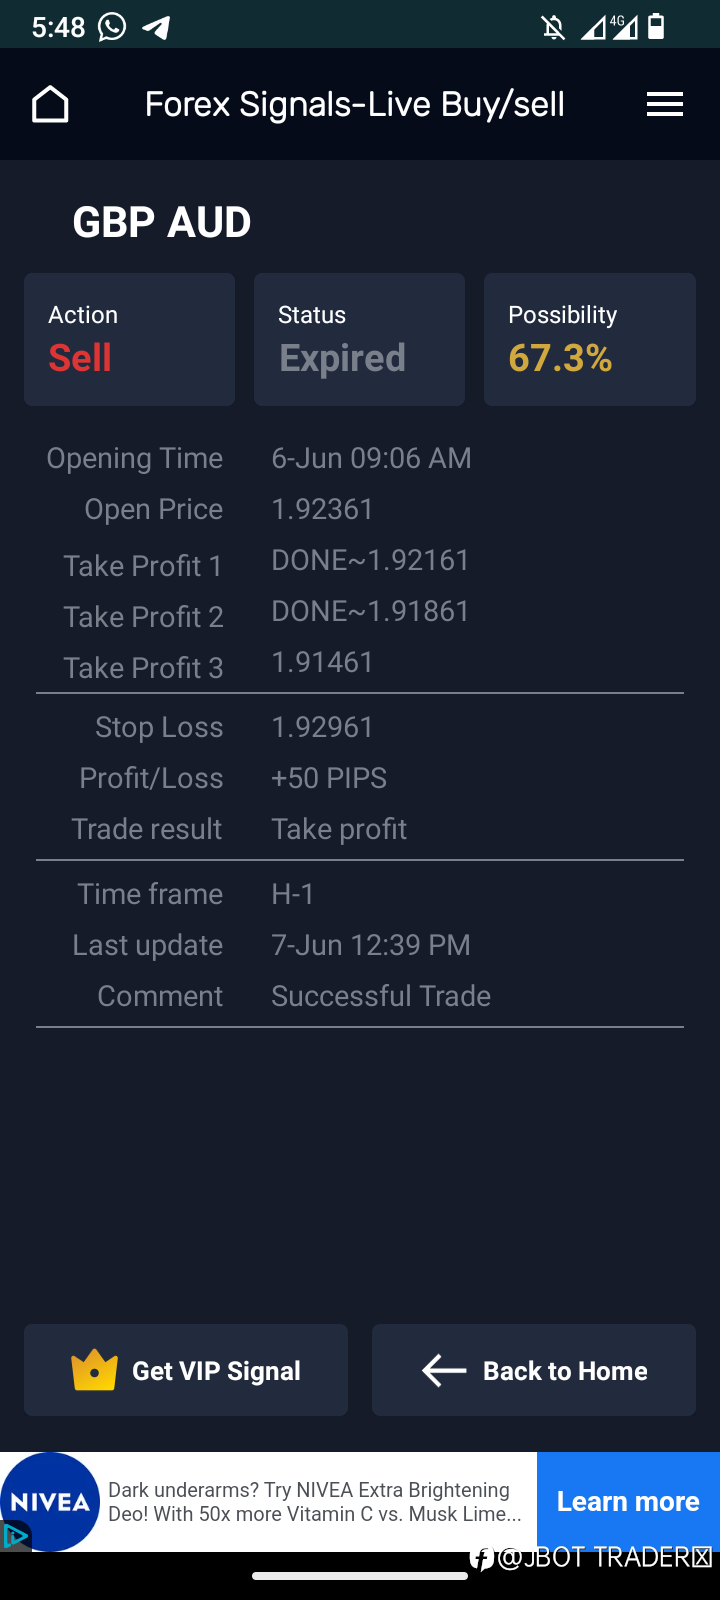
Task: Click Learn more on the ad
Action: click(x=628, y=1502)
